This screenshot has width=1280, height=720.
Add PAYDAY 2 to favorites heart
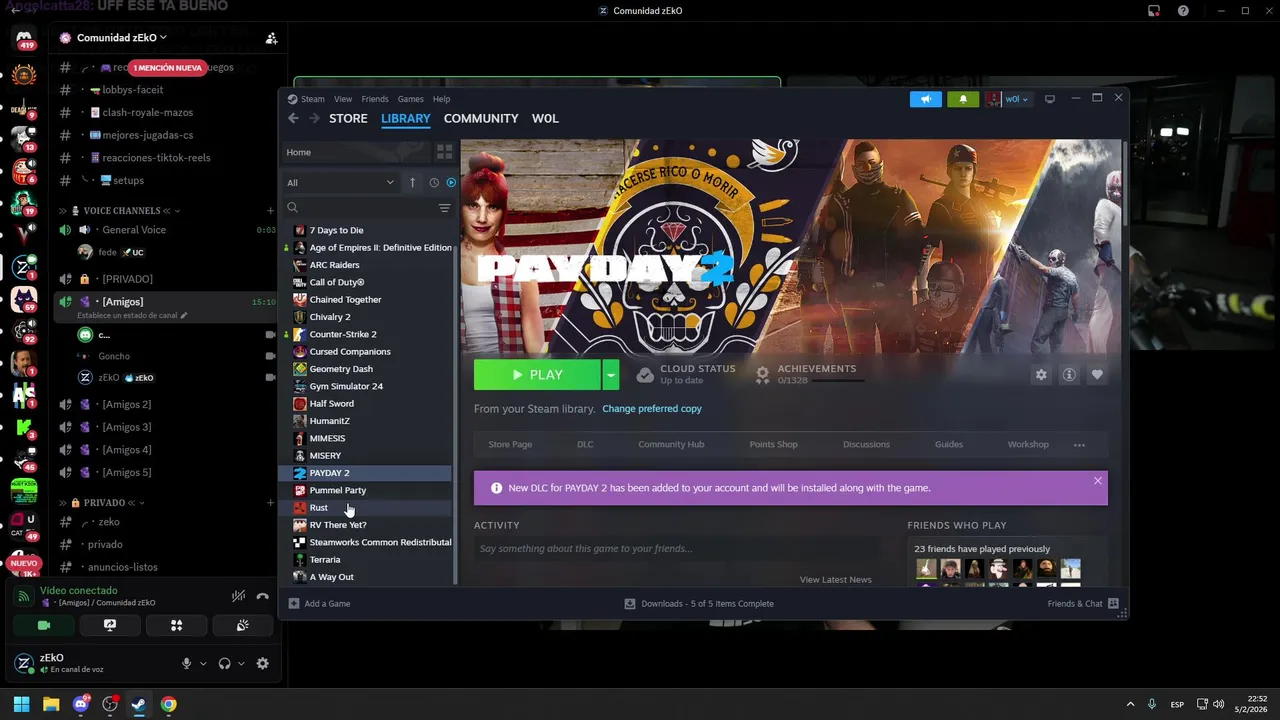(1097, 375)
